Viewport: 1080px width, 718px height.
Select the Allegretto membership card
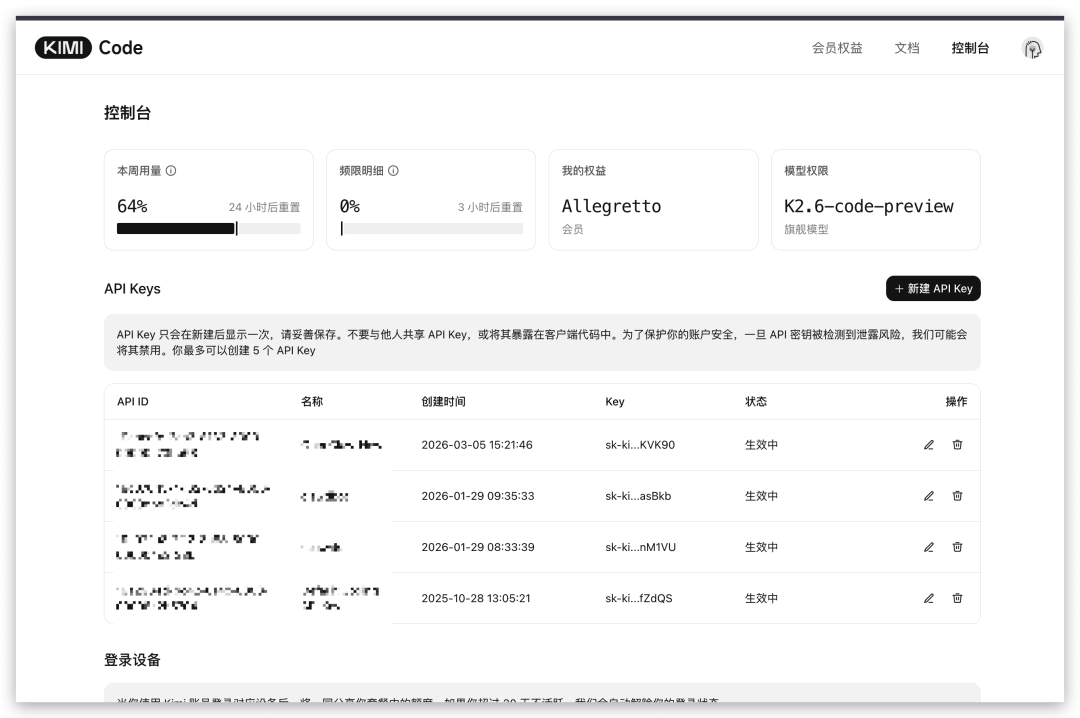(x=653, y=200)
